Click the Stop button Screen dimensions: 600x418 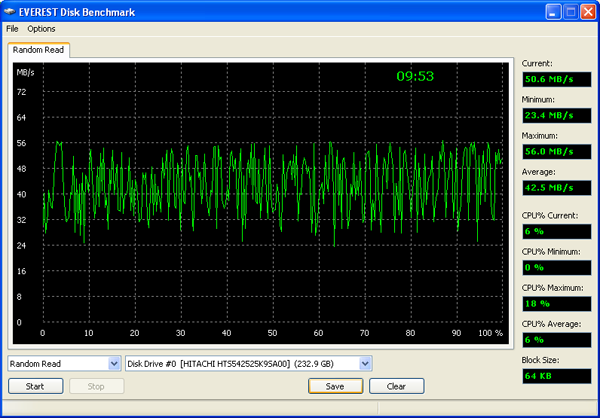(x=96, y=386)
